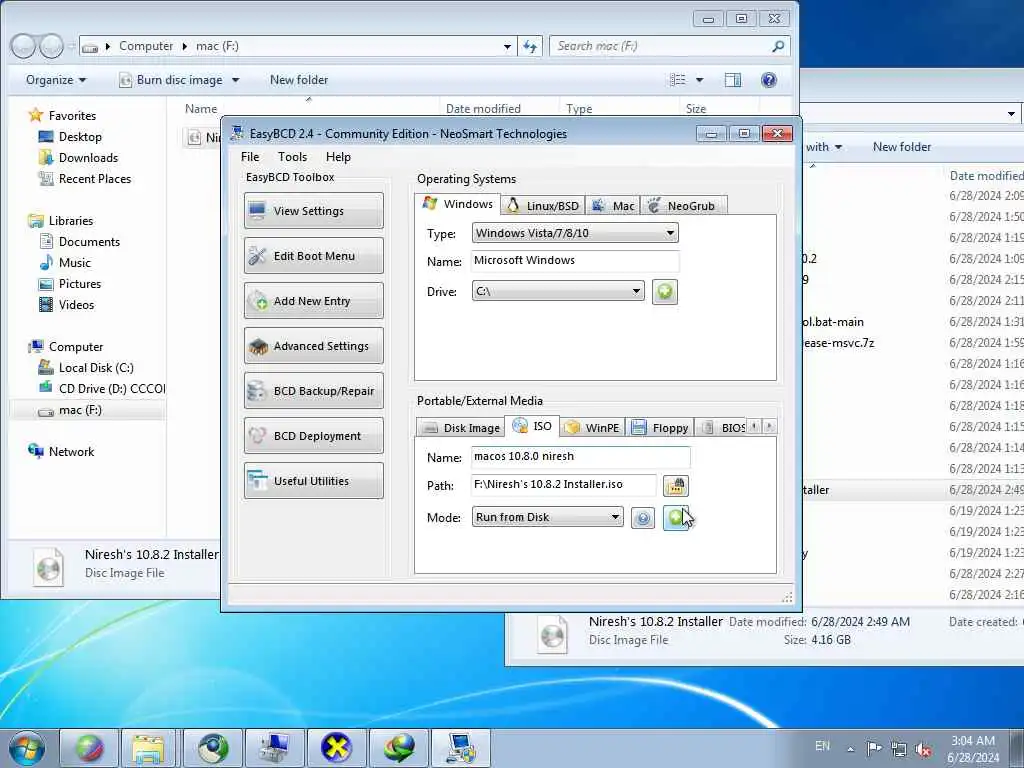Open Add New Entry section
The height and width of the screenshot is (768, 1024).
[313, 301]
